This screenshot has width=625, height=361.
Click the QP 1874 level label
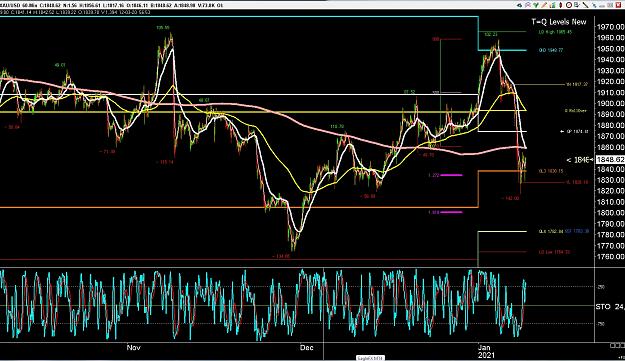coord(578,131)
